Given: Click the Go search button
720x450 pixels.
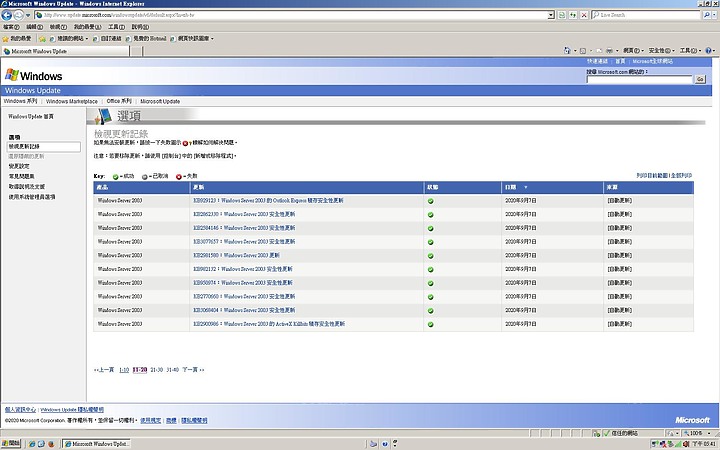Looking at the screenshot, I should point(700,79).
